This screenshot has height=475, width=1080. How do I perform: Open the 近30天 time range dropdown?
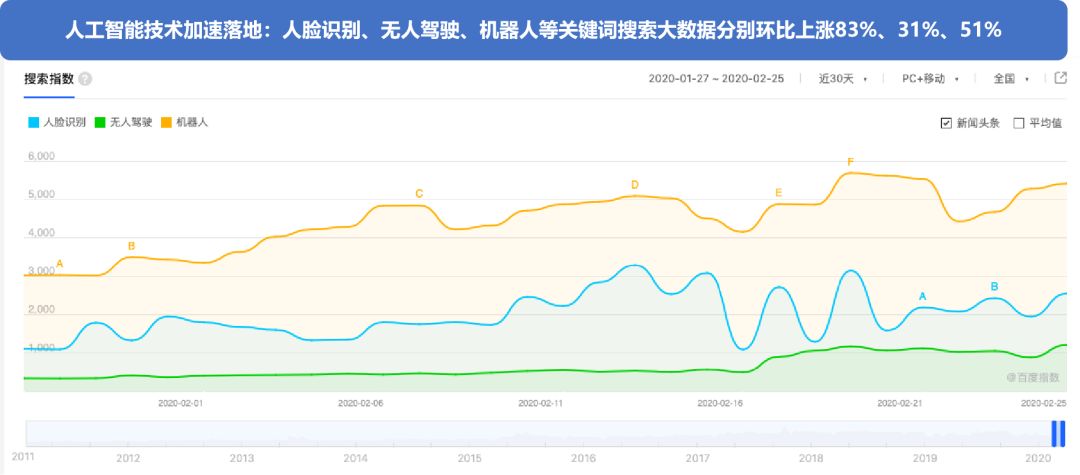(842, 78)
